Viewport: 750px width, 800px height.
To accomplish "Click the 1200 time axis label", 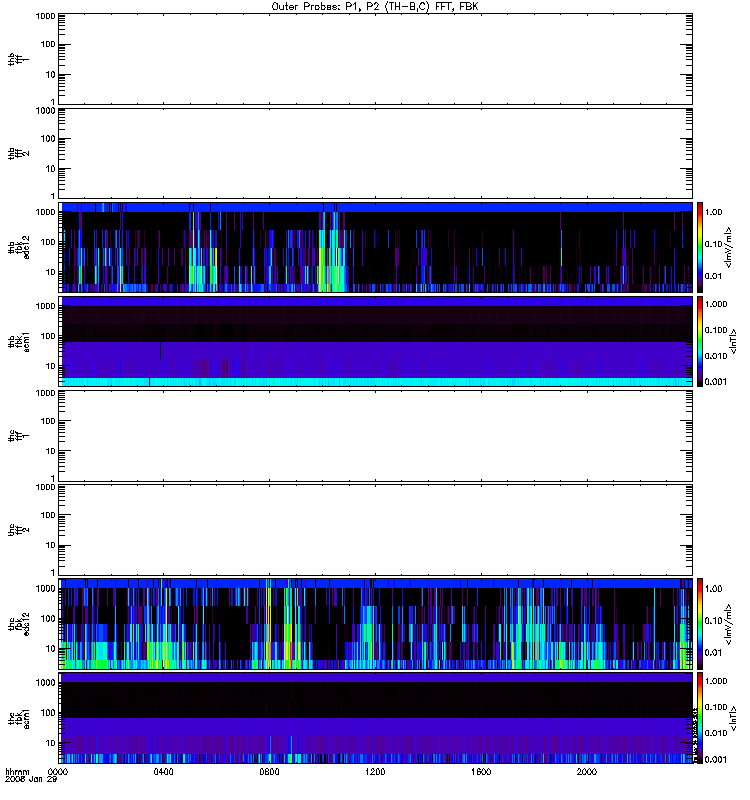I will pos(375,772).
